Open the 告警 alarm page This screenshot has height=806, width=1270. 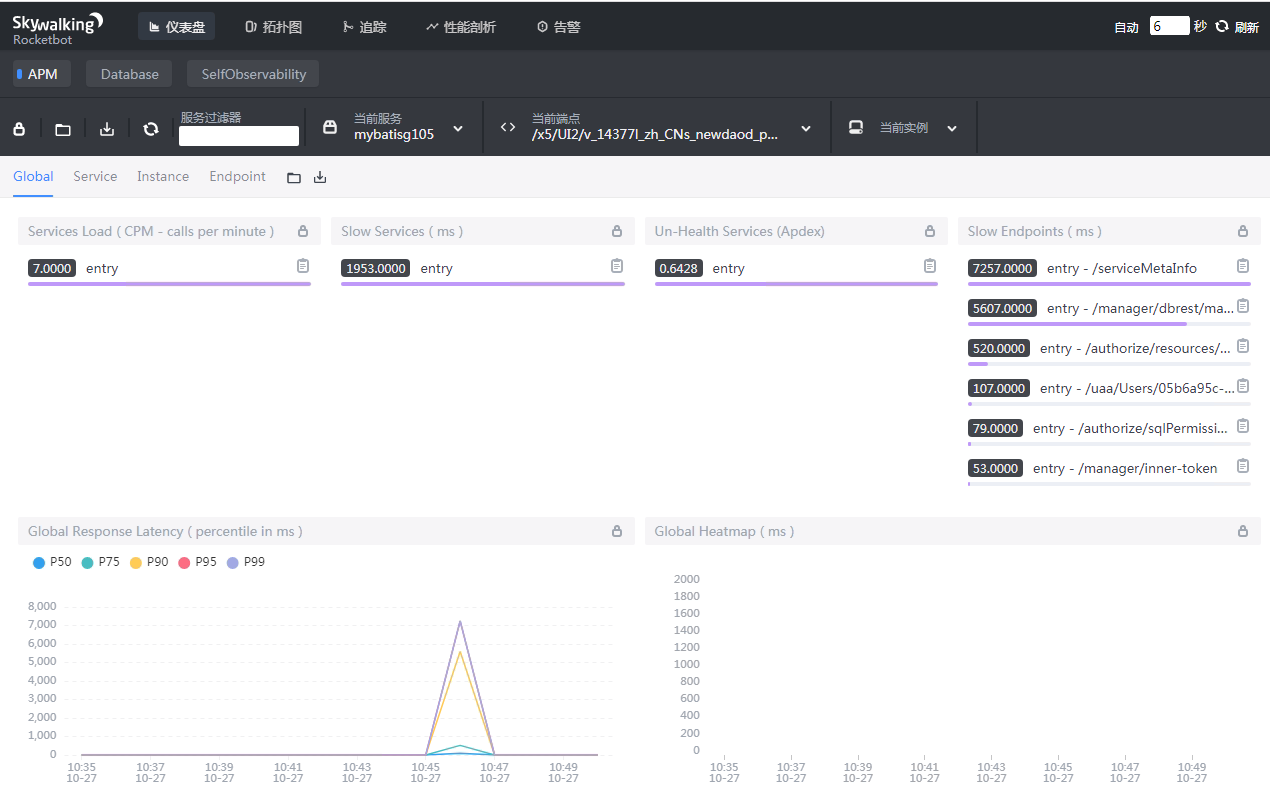559,27
